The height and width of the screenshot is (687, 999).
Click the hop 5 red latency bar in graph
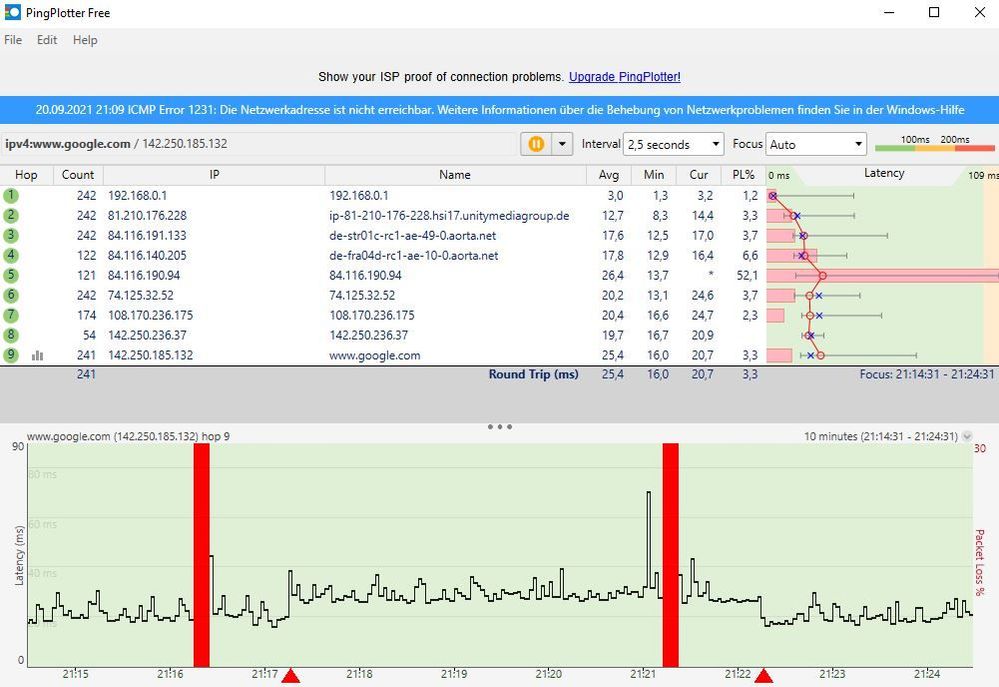tap(882, 275)
